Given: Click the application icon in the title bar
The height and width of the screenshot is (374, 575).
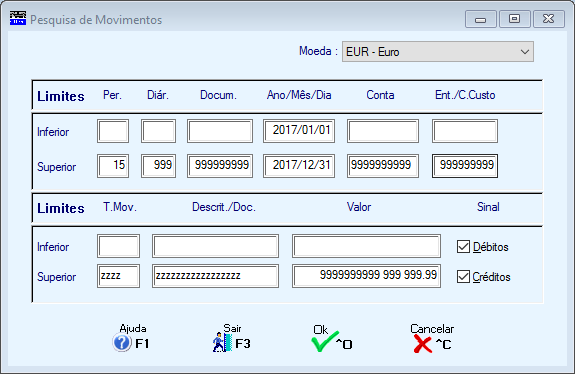Looking at the screenshot, I should [18, 18].
